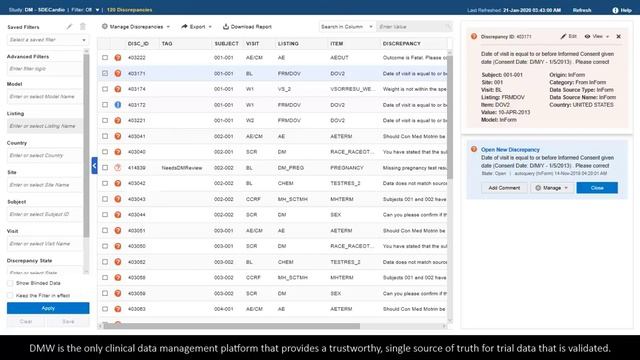Click the blue Close discrepancy button
The image size is (640, 360).
point(597,188)
